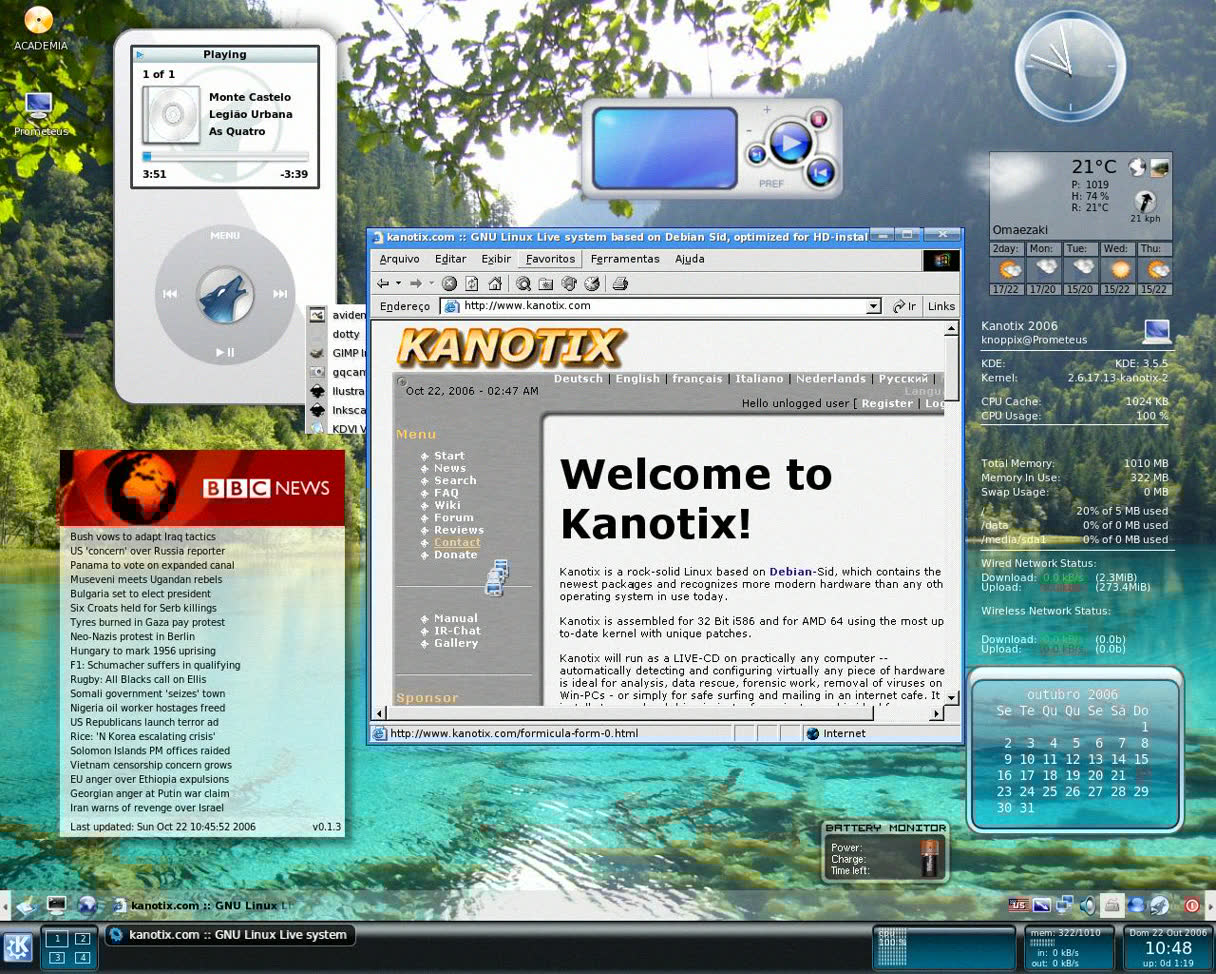Screen dimensions: 1216x974
Task: Click the horizontal scrollbar right arrow
Action: tap(937, 713)
